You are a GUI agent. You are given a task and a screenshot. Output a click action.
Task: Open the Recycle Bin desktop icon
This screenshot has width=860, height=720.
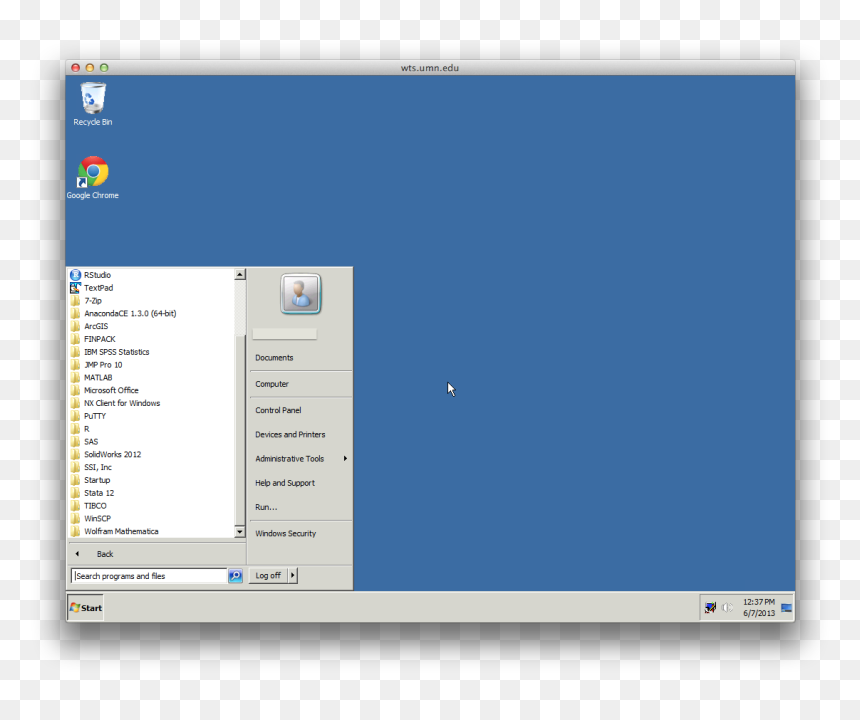pos(93,104)
